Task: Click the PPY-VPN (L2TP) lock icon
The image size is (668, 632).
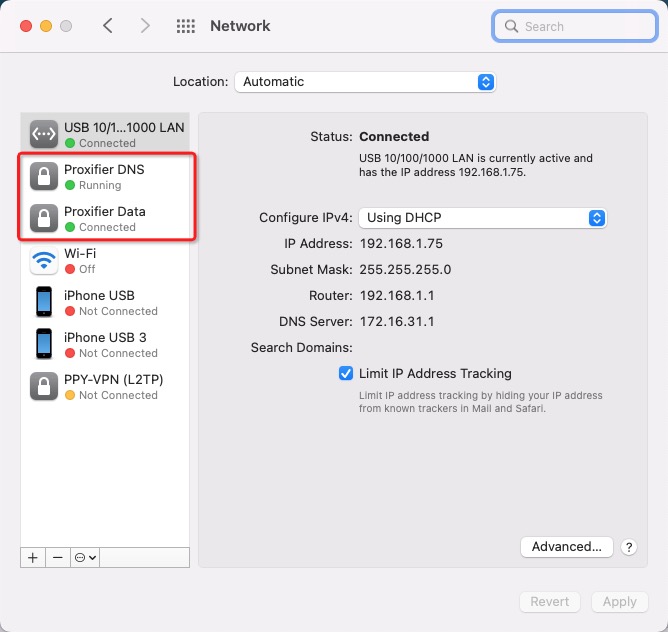Action: pos(44,386)
